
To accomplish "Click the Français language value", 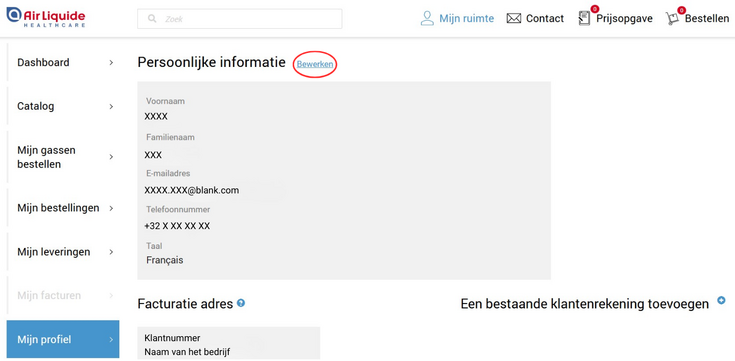I will click(165, 260).
